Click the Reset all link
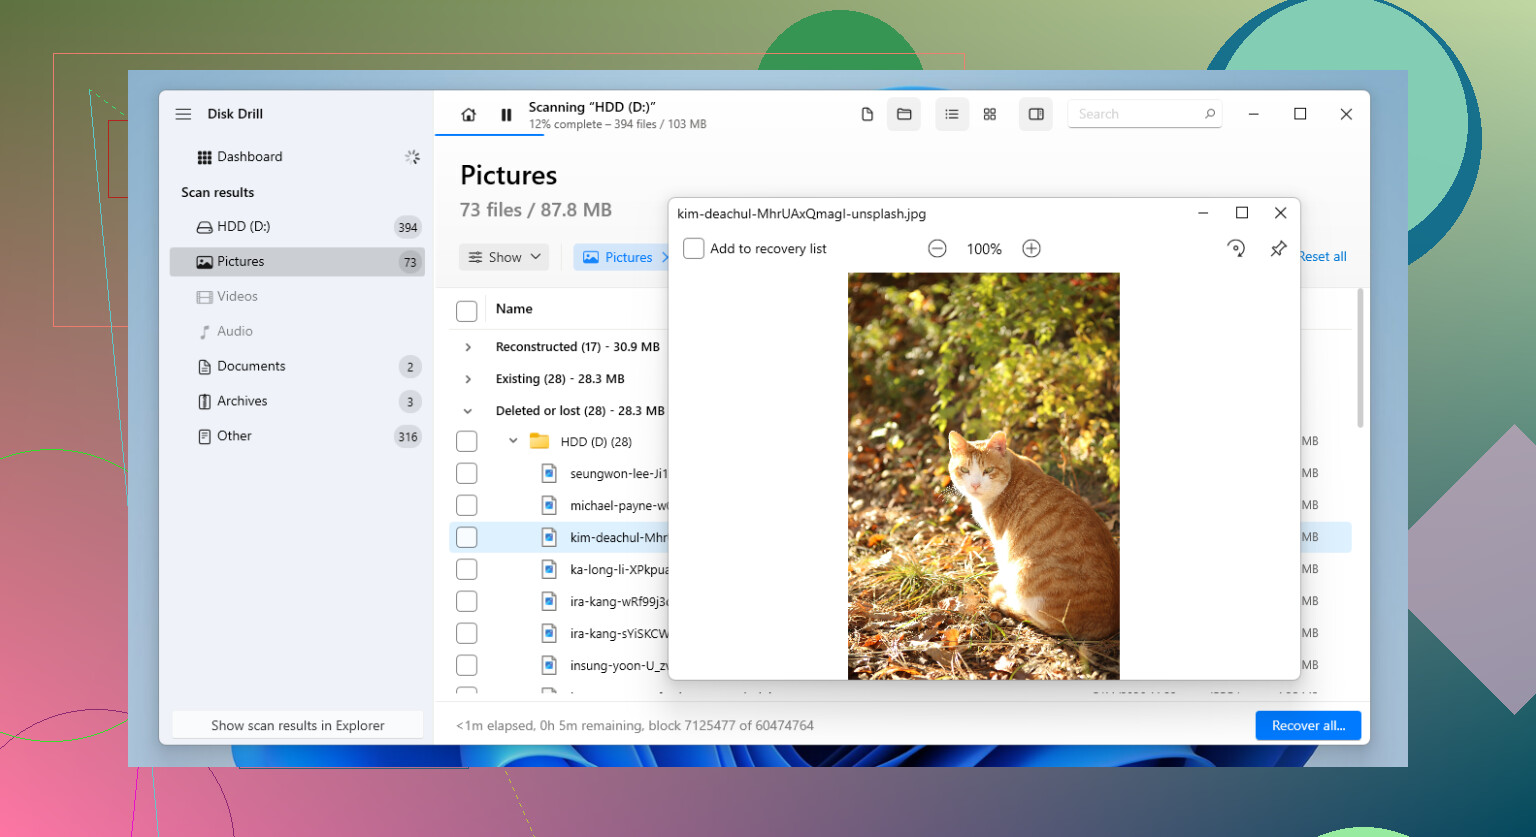This screenshot has width=1536, height=837. click(x=1322, y=257)
